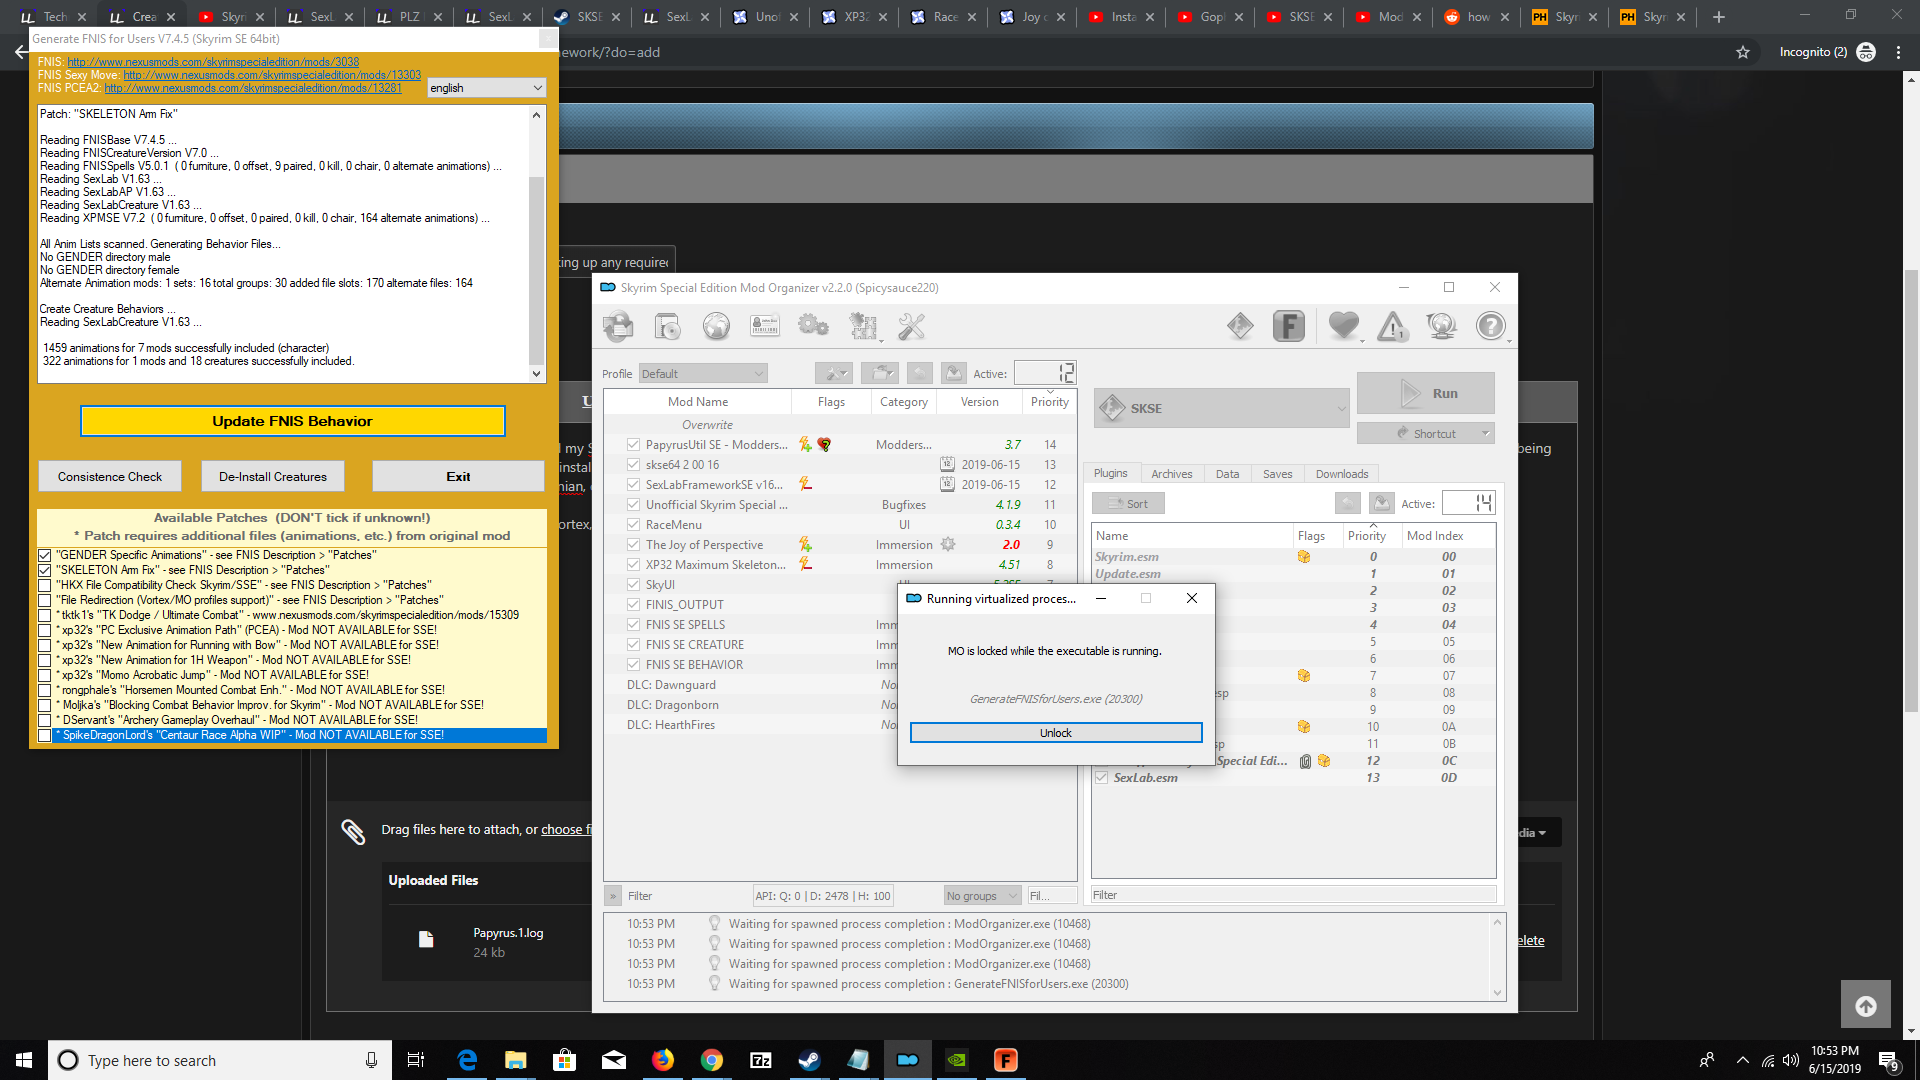The height and width of the screenshot is (1080, 1920).
Task: Tick tktk1's TK Dodge patch checkbox
Action: tap(45, 615)
